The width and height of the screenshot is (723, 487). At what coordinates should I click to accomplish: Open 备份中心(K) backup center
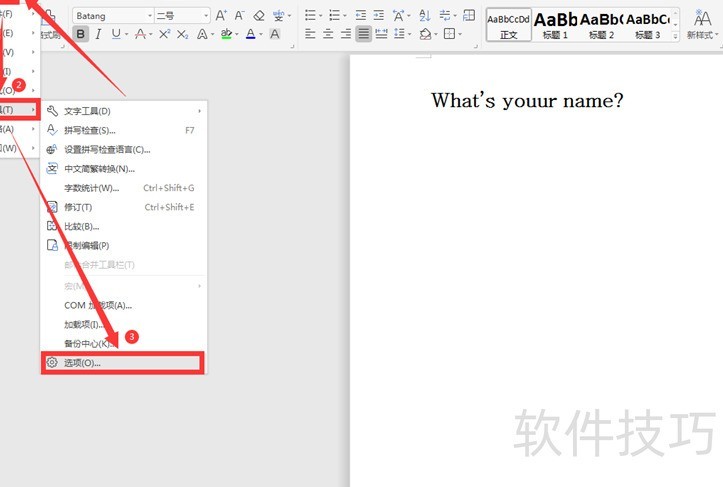pyautogui.click(x=124, y=344)
